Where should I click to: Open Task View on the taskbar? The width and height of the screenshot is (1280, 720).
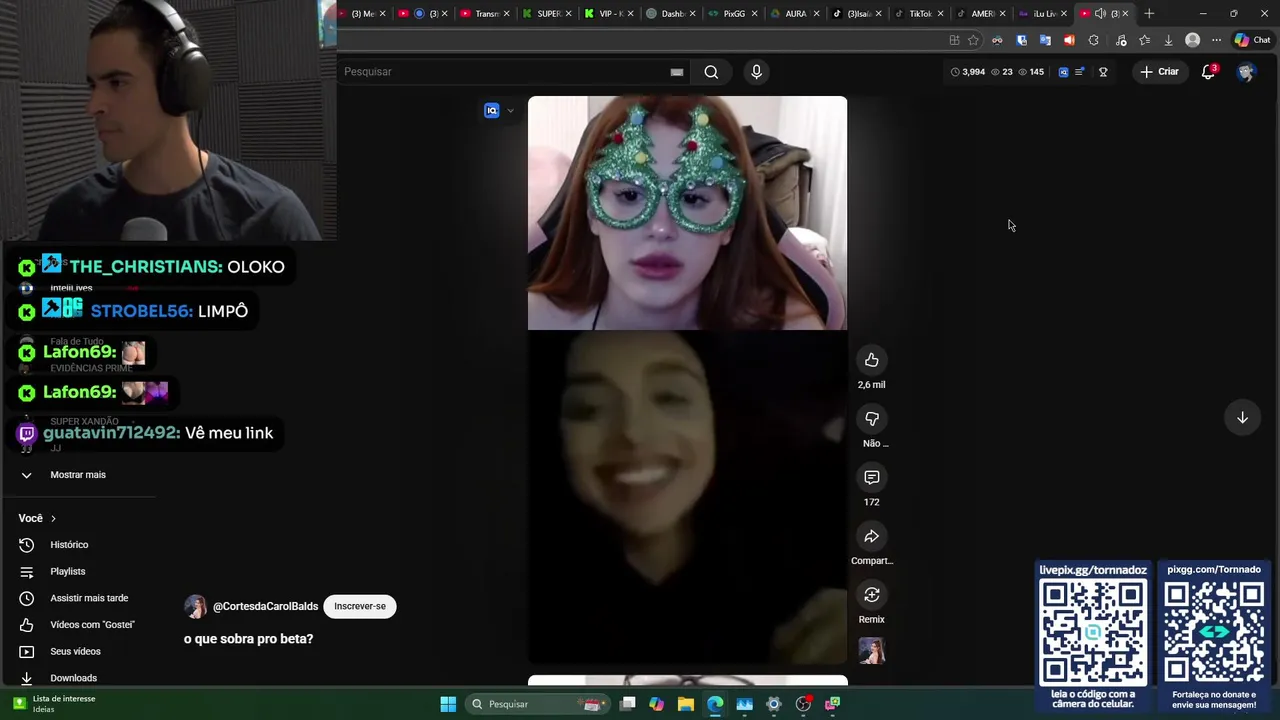click(628, 704)
